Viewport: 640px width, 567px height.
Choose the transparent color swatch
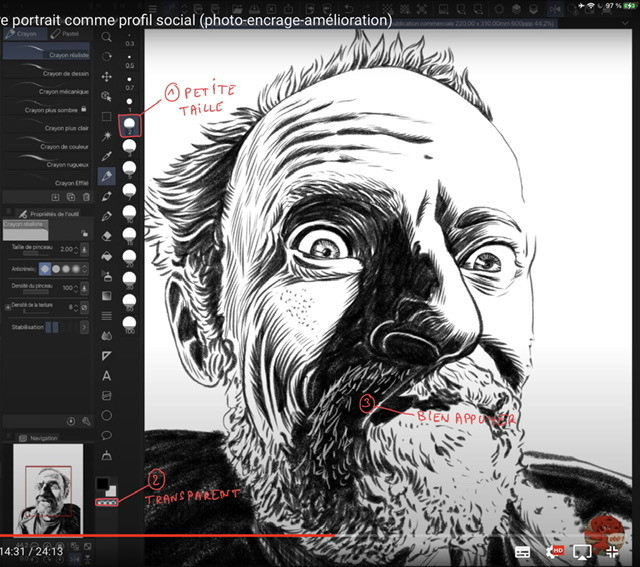click(105, 502)
